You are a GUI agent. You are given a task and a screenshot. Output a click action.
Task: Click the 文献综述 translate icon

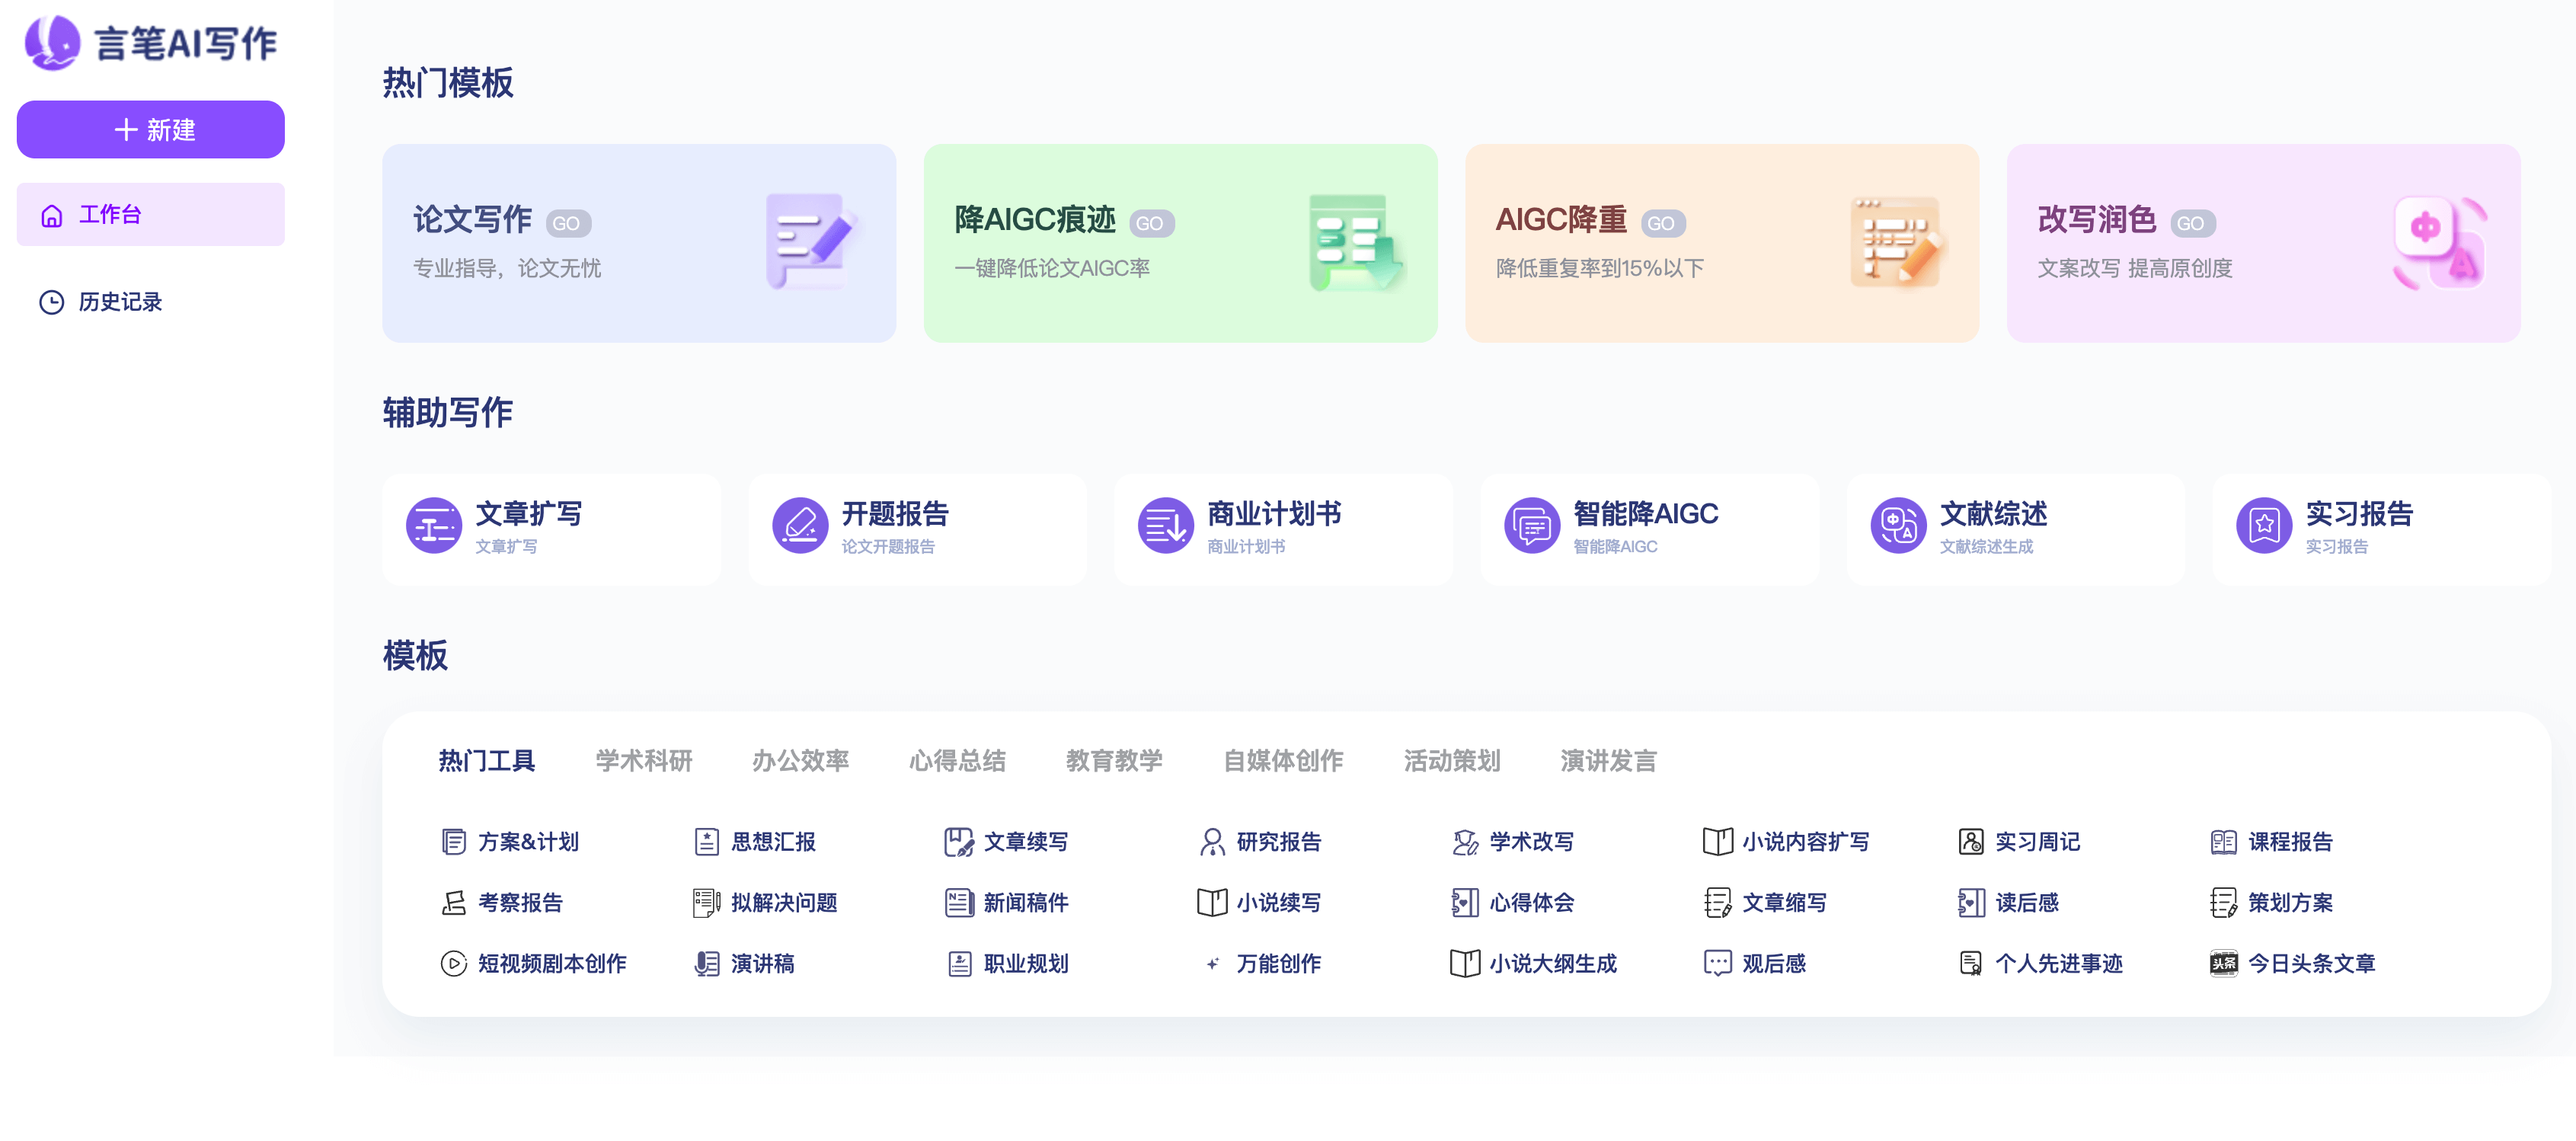[1897, 525]
